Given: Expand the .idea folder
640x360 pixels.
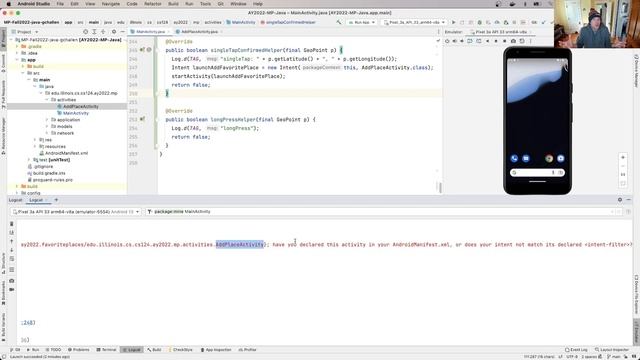Looking at the screenshot, I should point(17,53).
